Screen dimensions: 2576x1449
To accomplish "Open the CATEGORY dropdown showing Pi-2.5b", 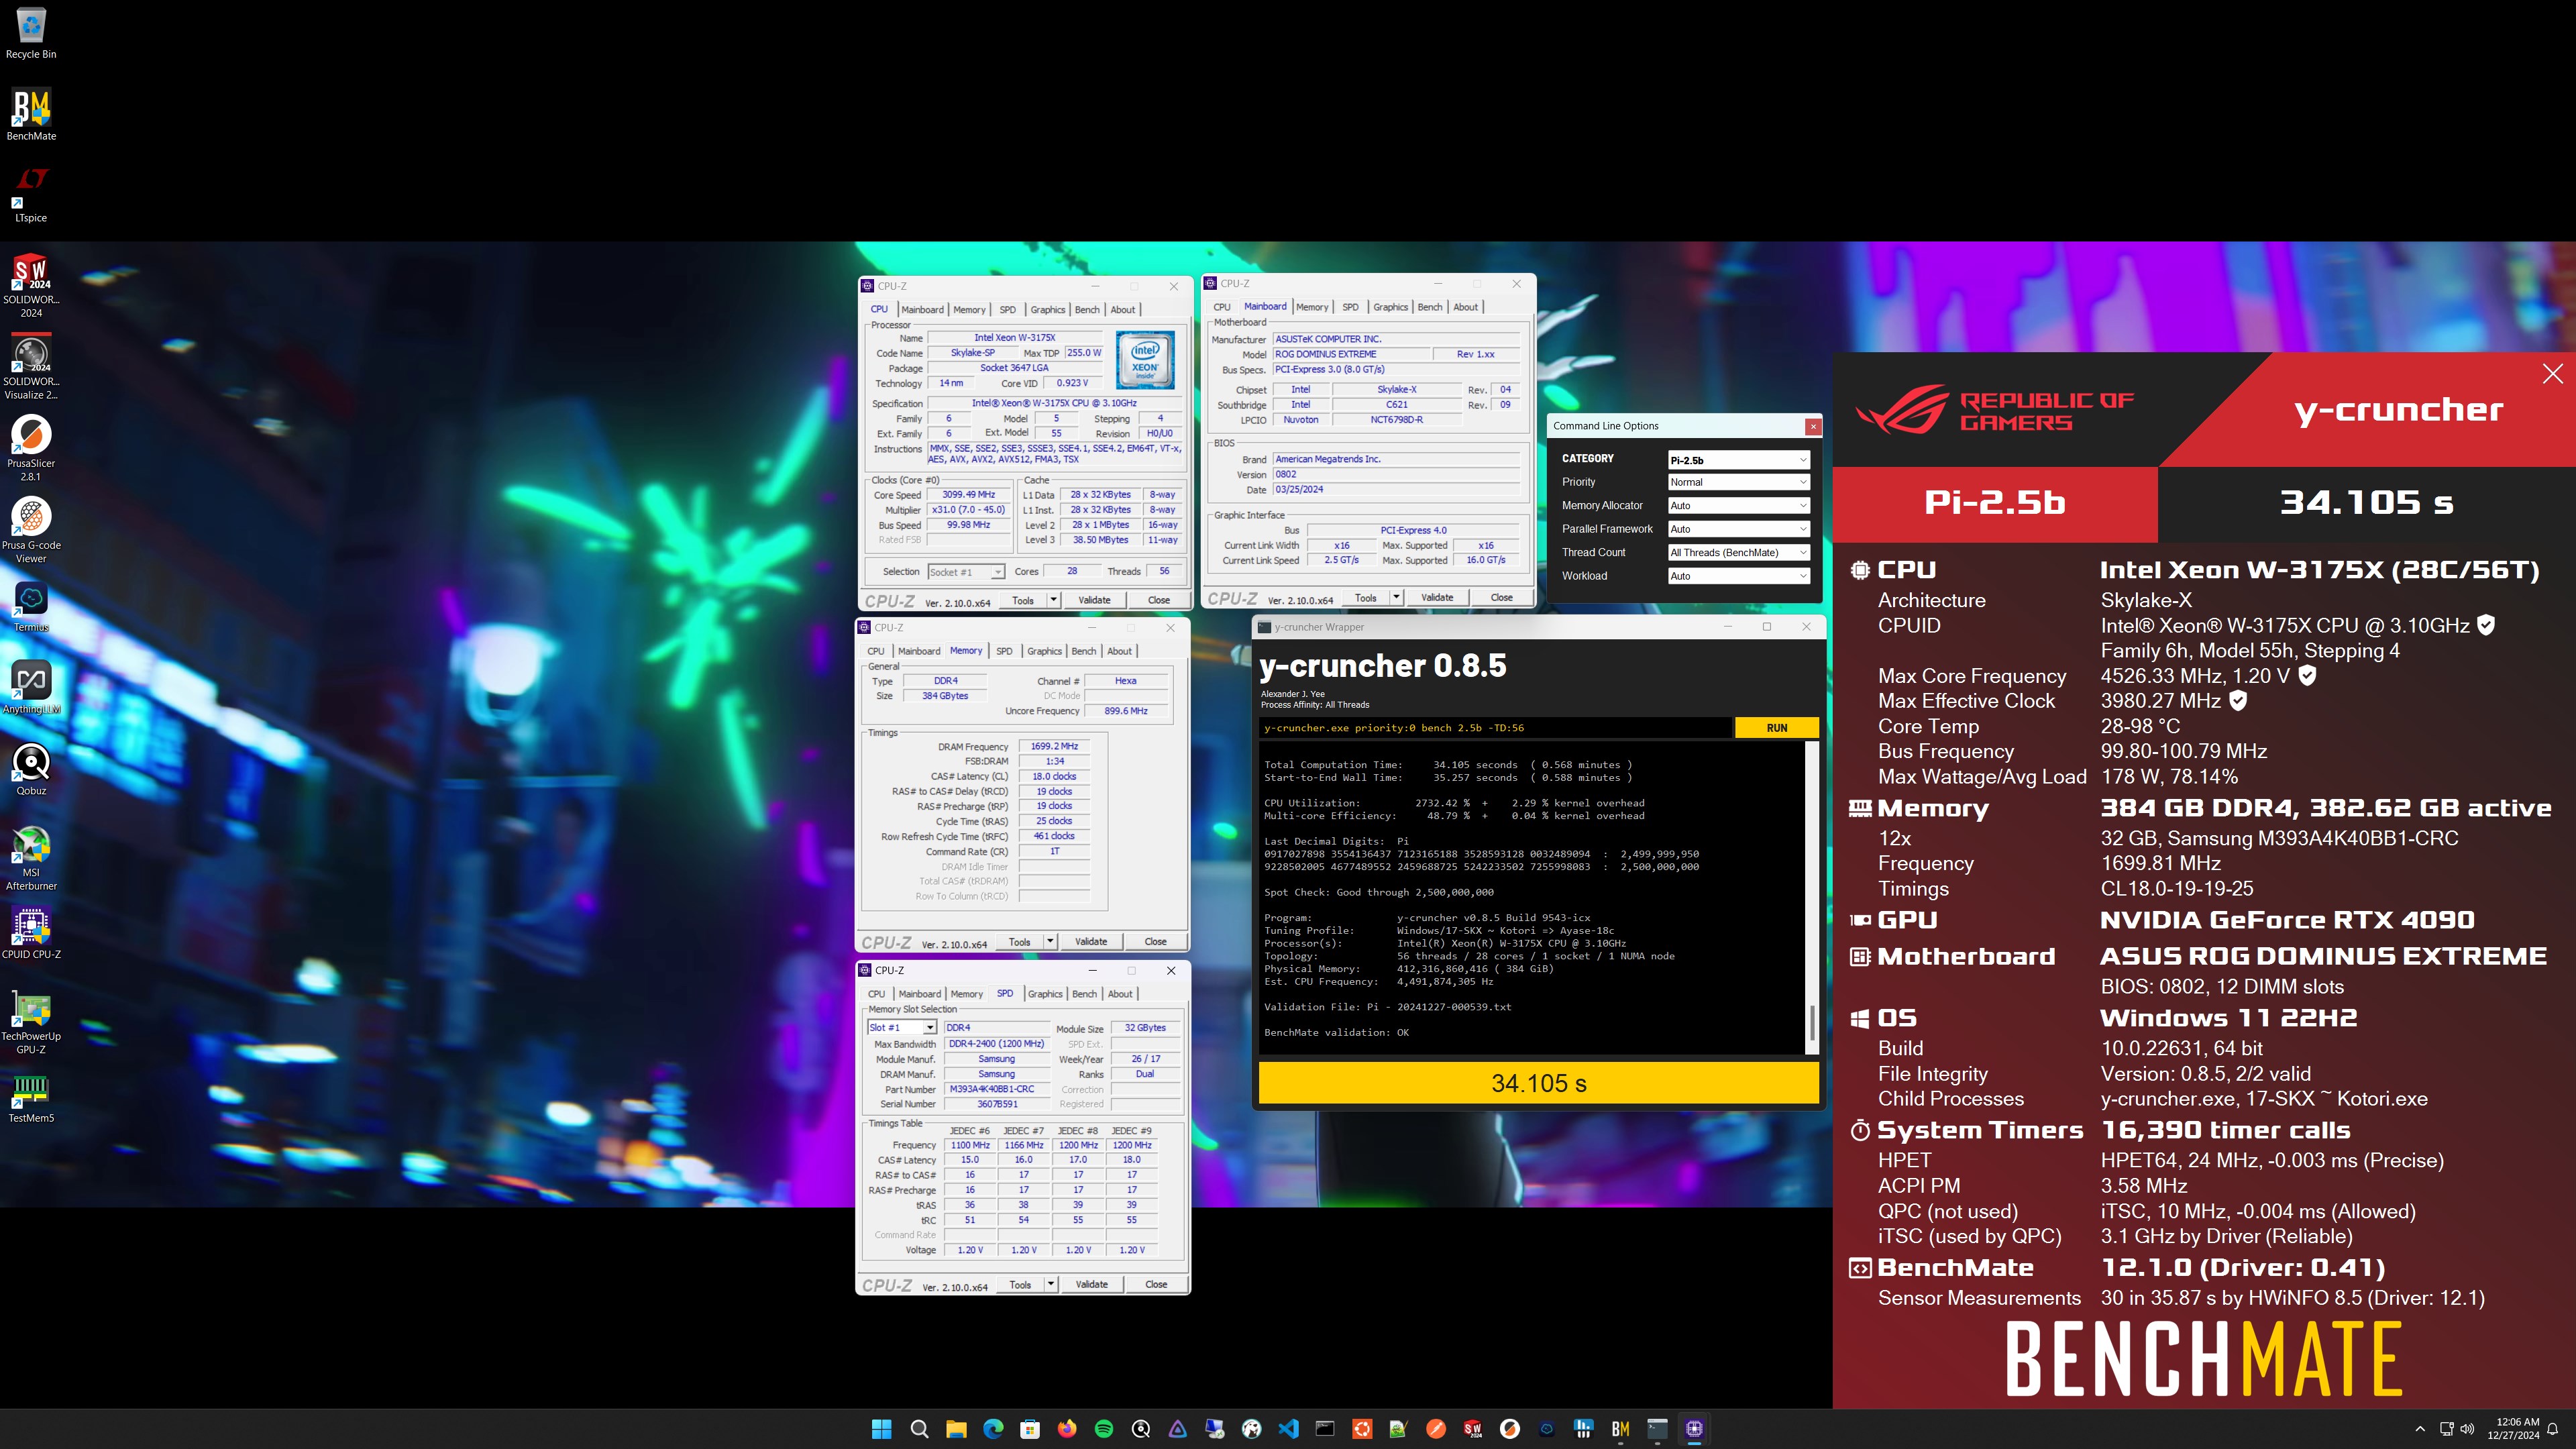I will click(1738, 460).
